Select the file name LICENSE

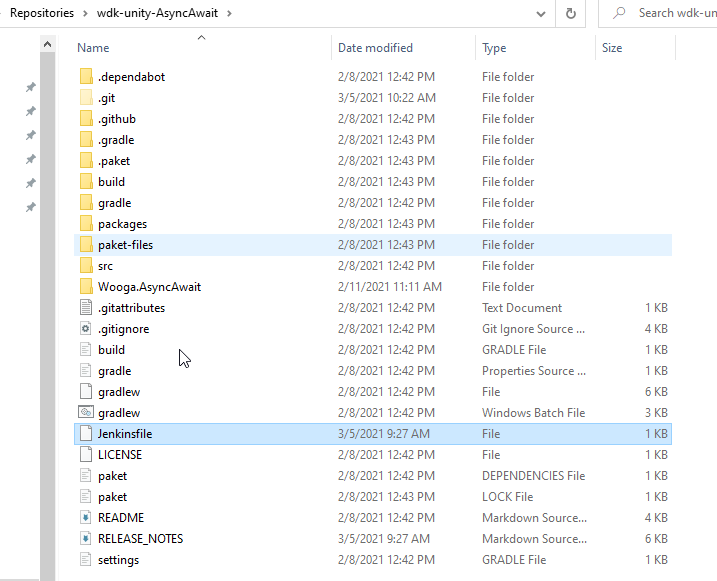(120, 455)
